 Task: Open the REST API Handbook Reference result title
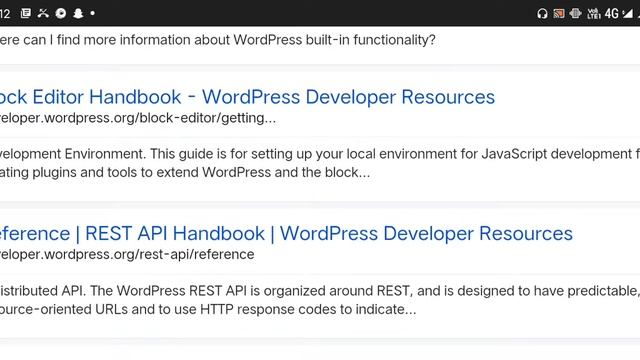pos(286,233)
